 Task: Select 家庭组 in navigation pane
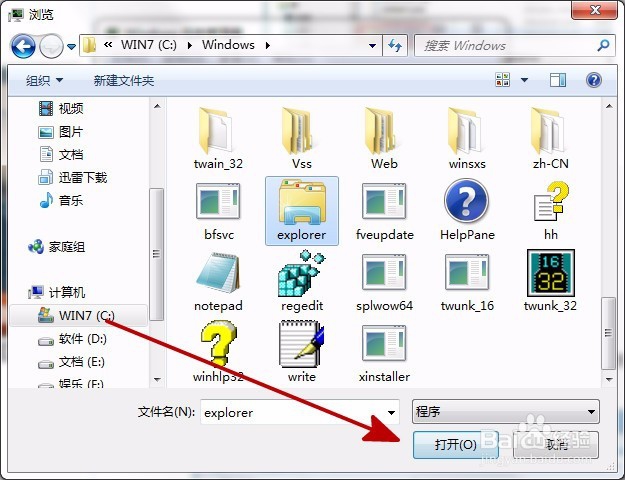56,247
